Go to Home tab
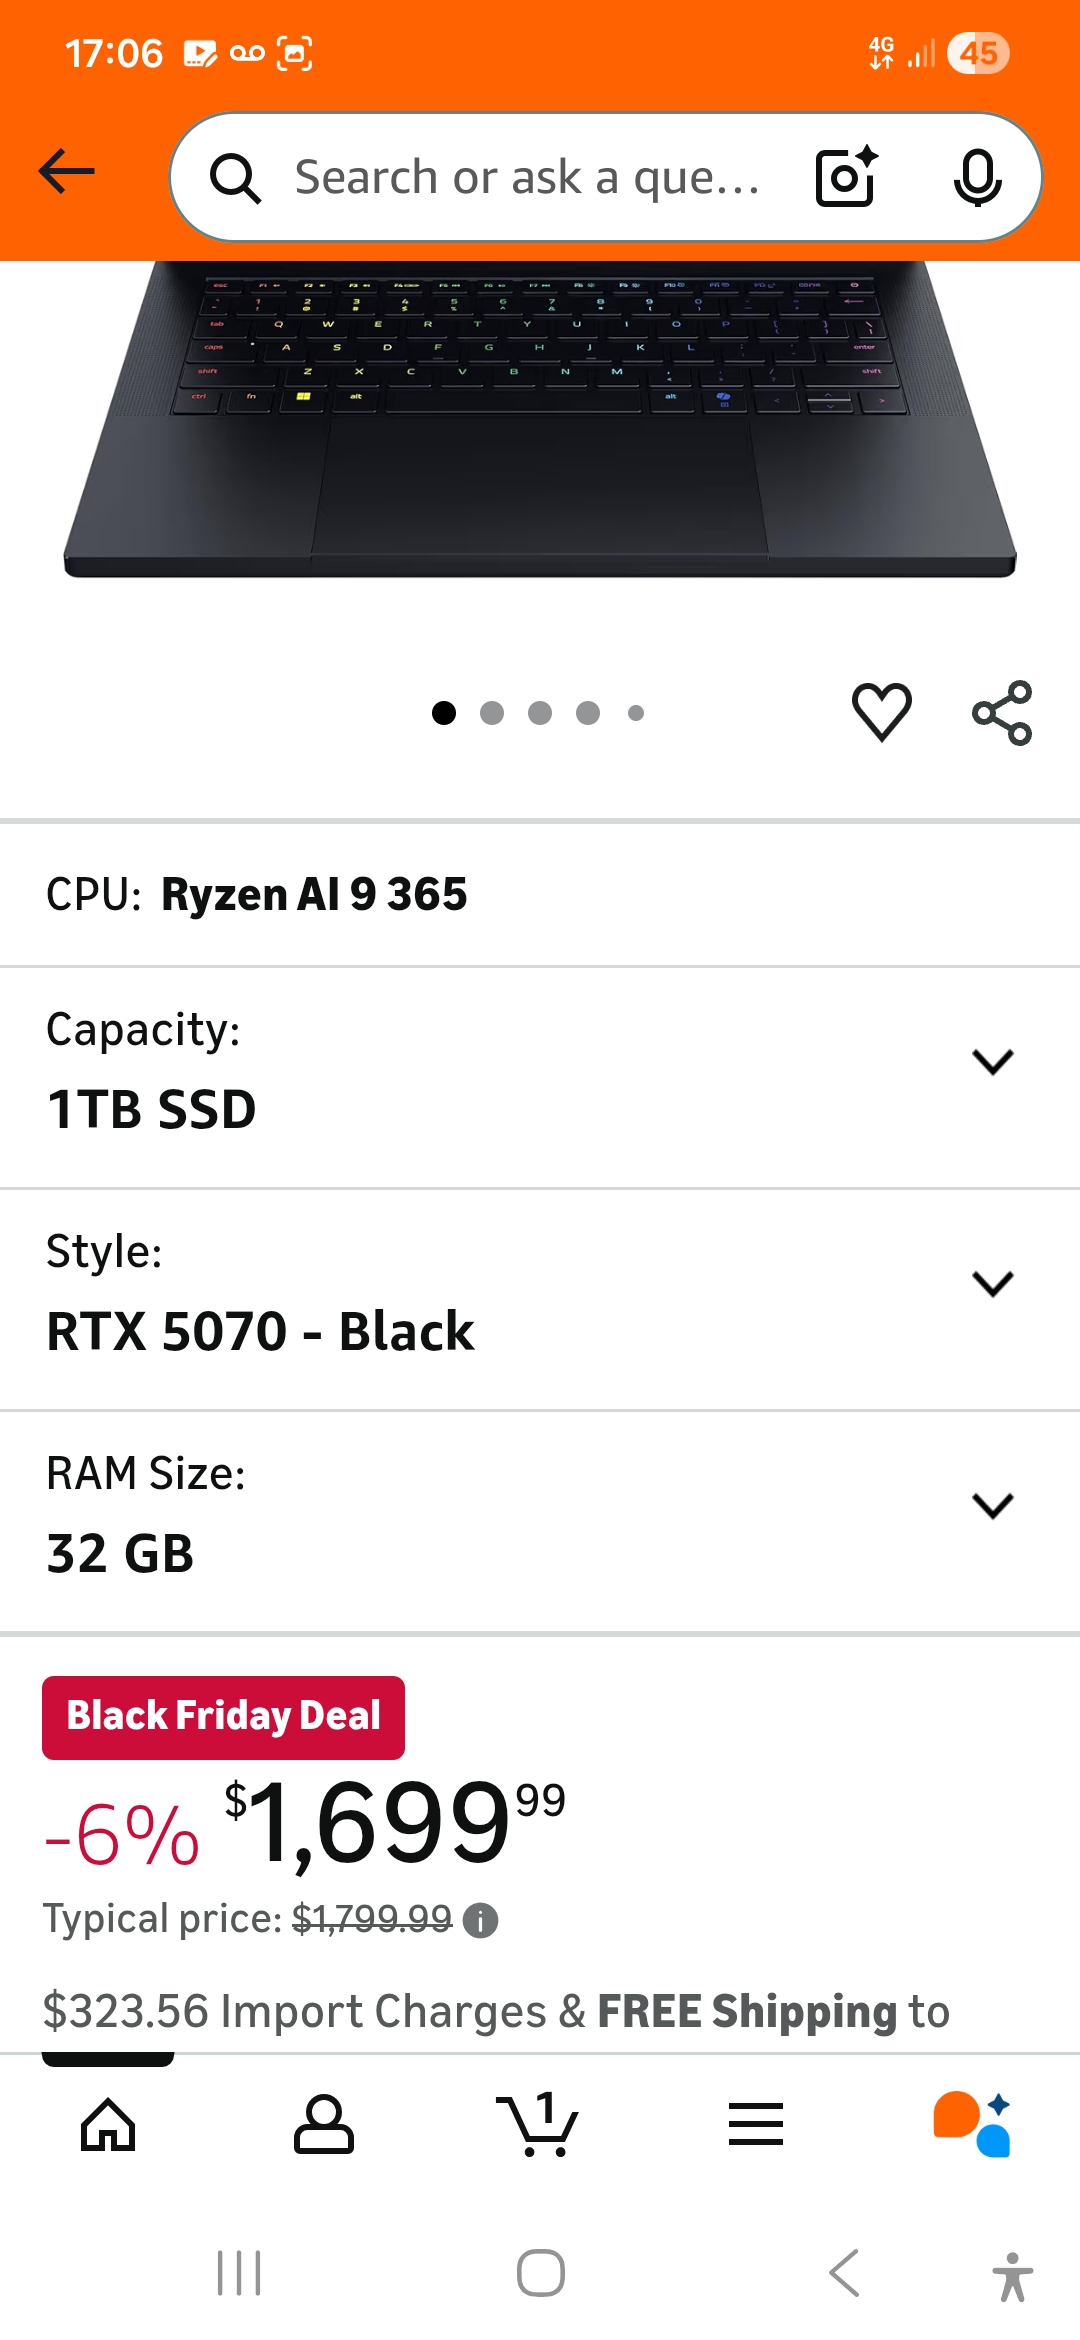1080x2340 pixels. click(108, 2124)
